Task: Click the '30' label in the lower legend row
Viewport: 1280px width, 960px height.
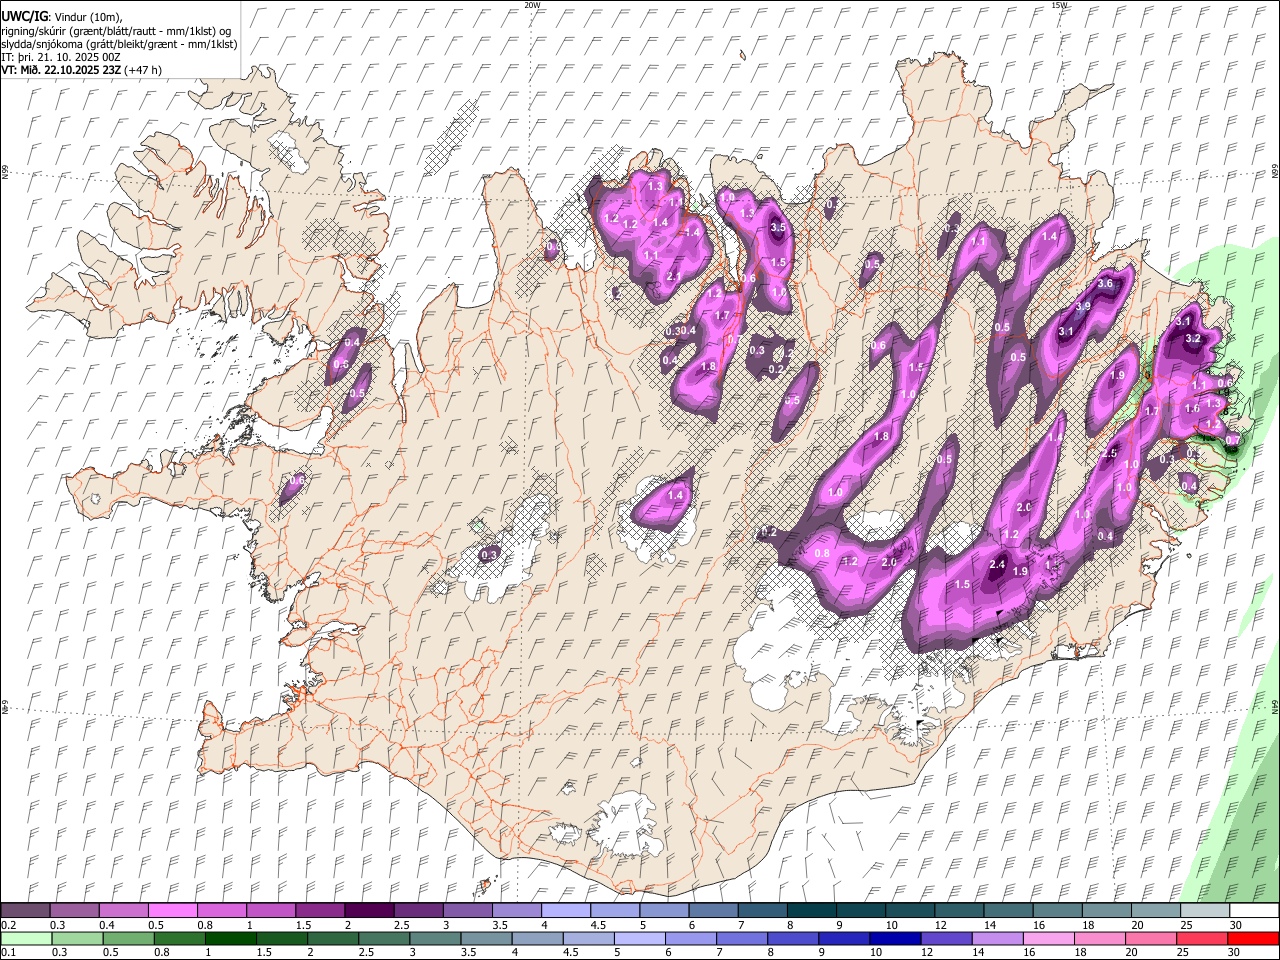Action: pyautogui.click(x=1236, y=953)
